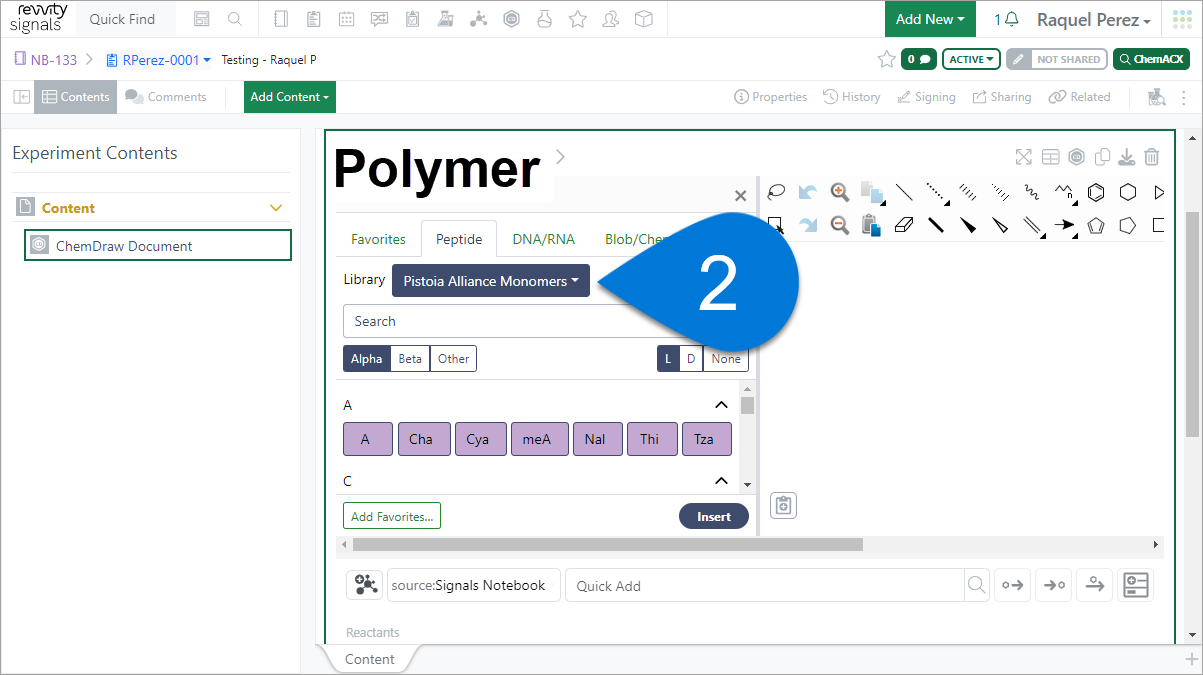Toggle the Beta amino acid filter
Screen dimensions: 1203x675
point(410,359)
